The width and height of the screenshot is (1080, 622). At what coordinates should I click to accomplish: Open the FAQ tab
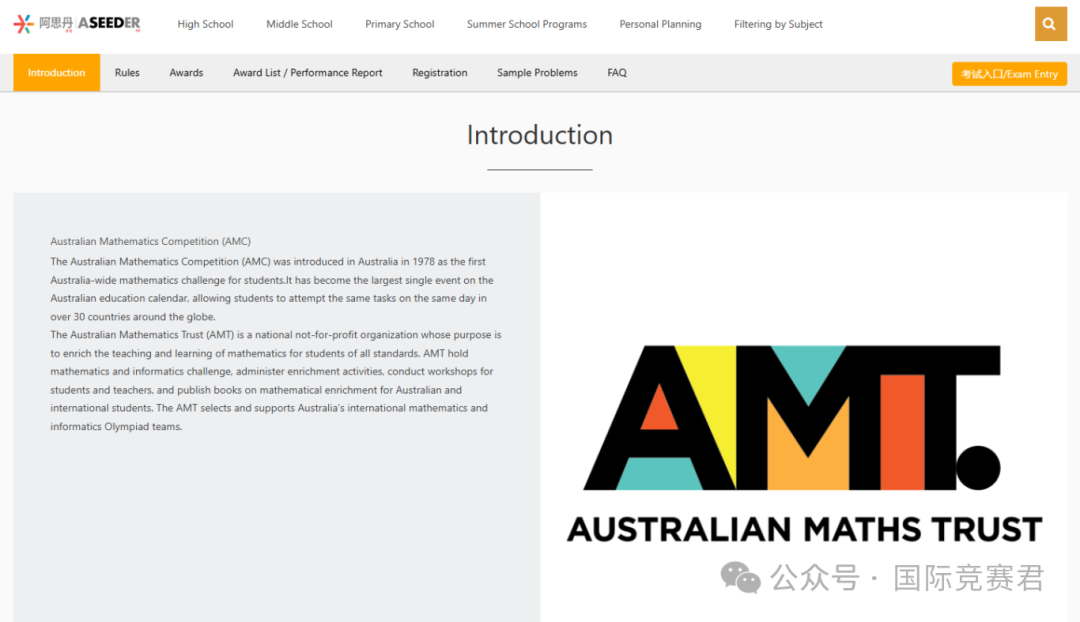617,72
